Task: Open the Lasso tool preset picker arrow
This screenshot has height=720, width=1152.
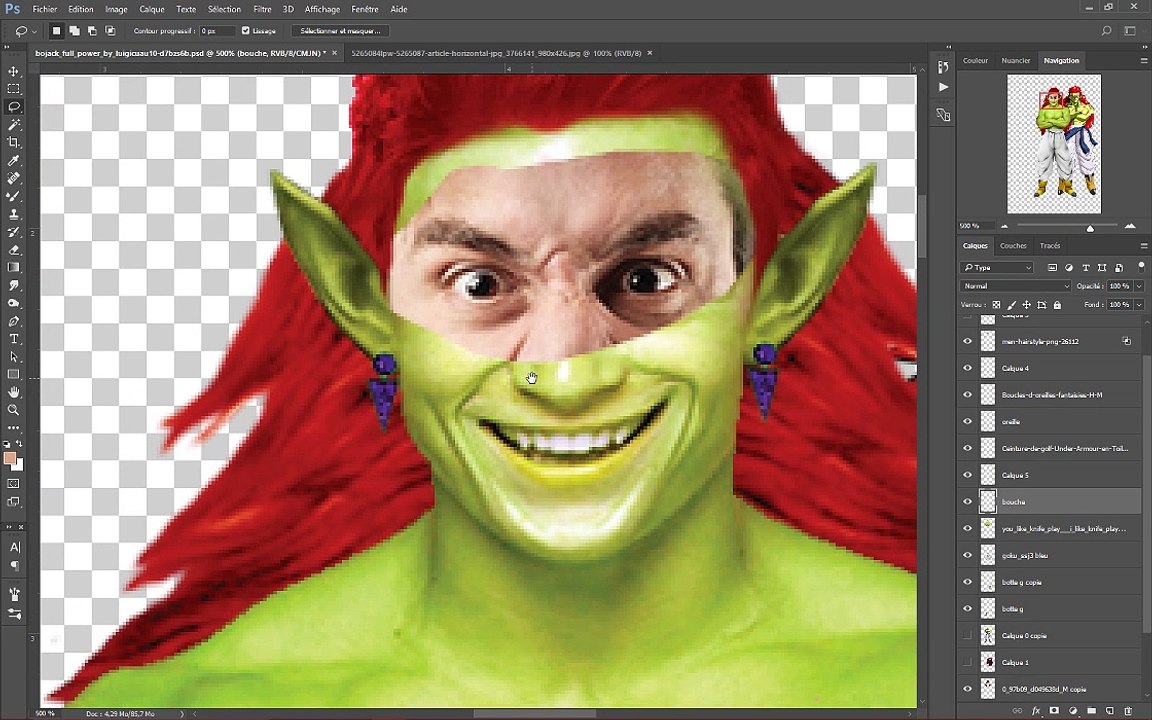Action: 34,32
